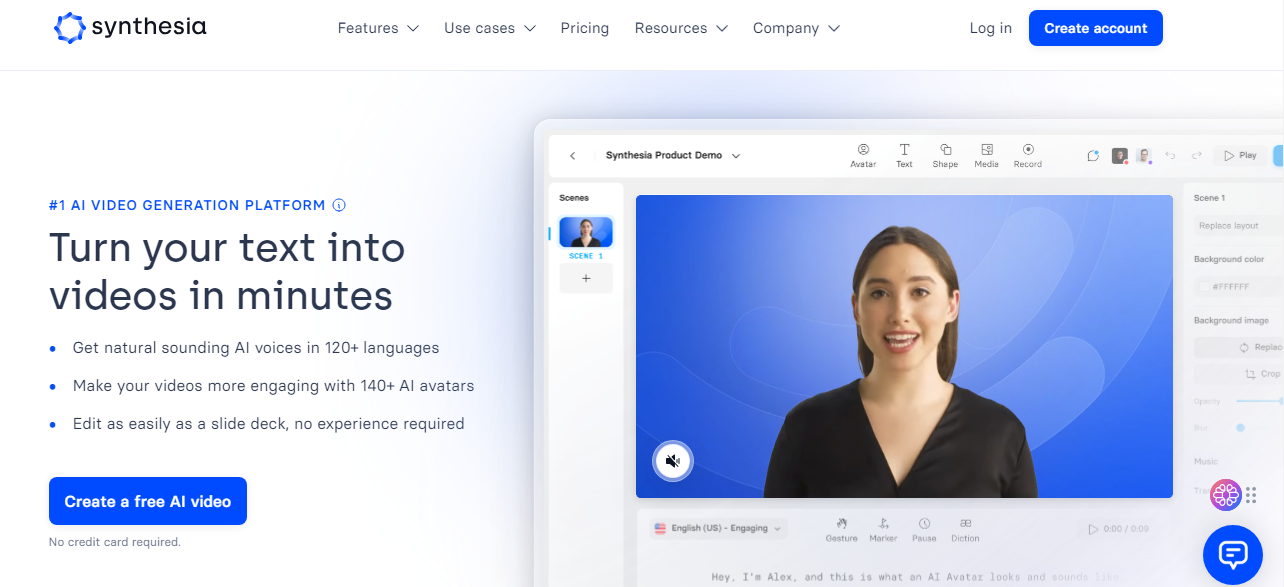Click the Synthesia logo in the header

[x=130, y=28]
